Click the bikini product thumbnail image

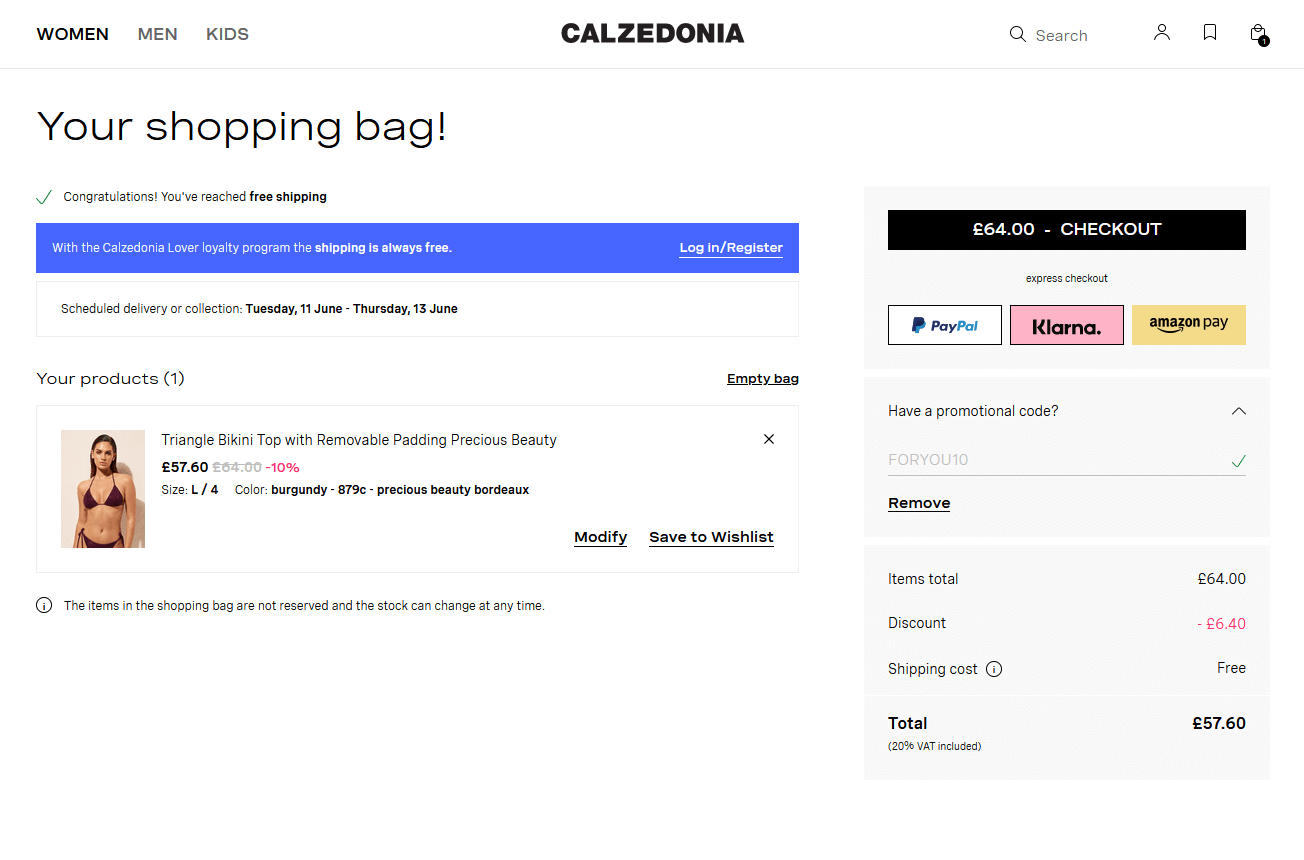pos(103,489)
